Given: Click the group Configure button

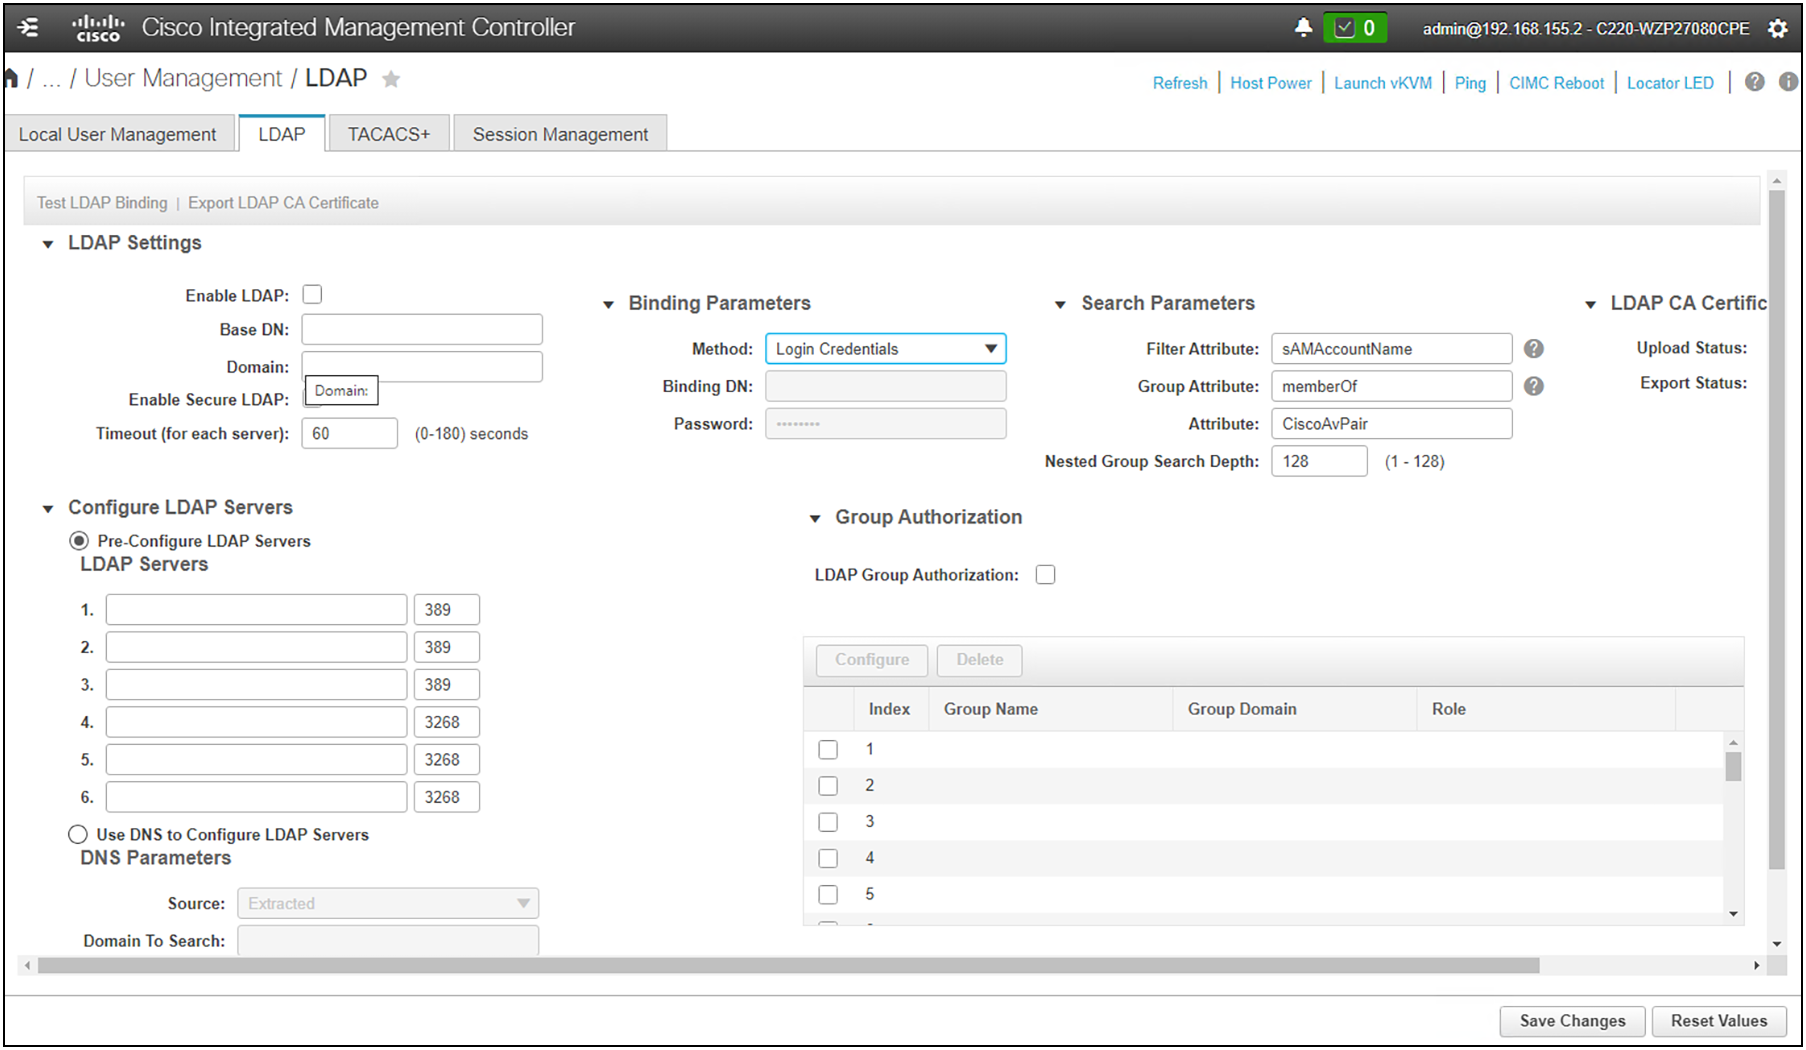Looking at the screenshot, I should tap(872, 660).
